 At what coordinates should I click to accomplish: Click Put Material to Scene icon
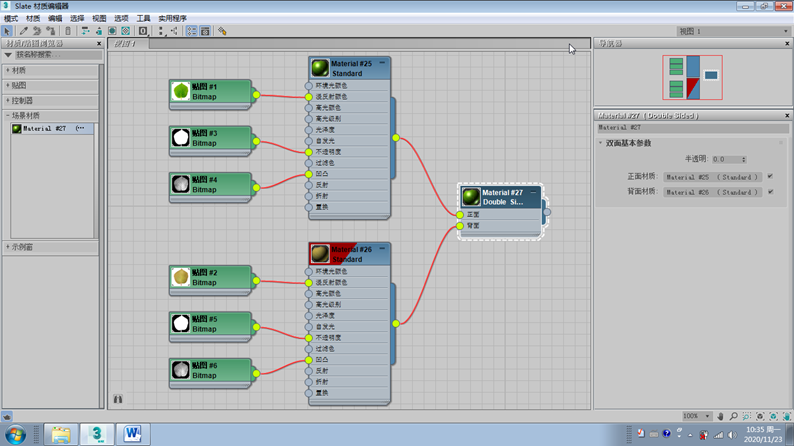pos(37,31)
